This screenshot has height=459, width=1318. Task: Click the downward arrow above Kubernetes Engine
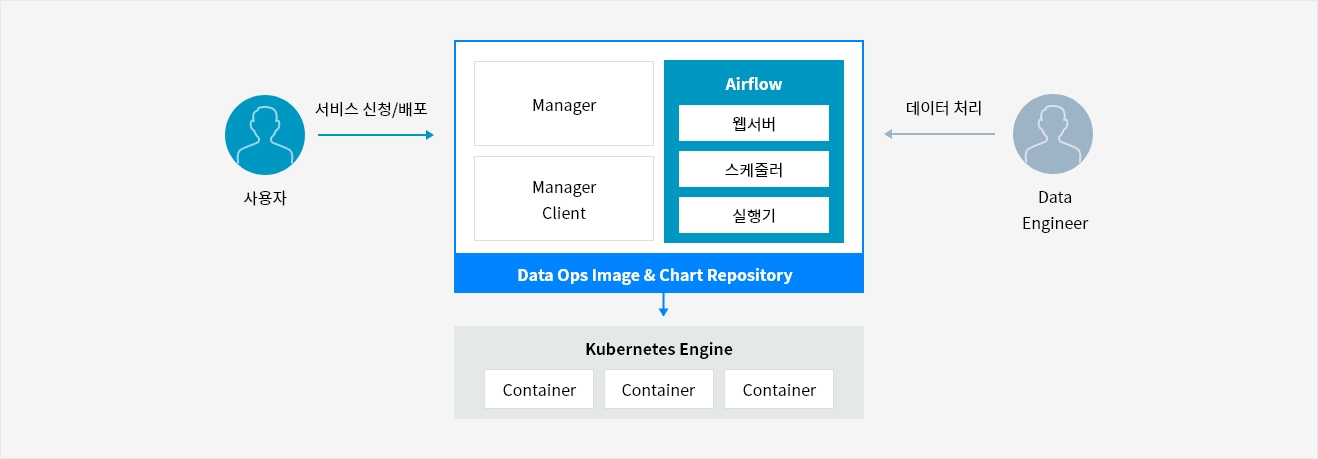[663, 306]
